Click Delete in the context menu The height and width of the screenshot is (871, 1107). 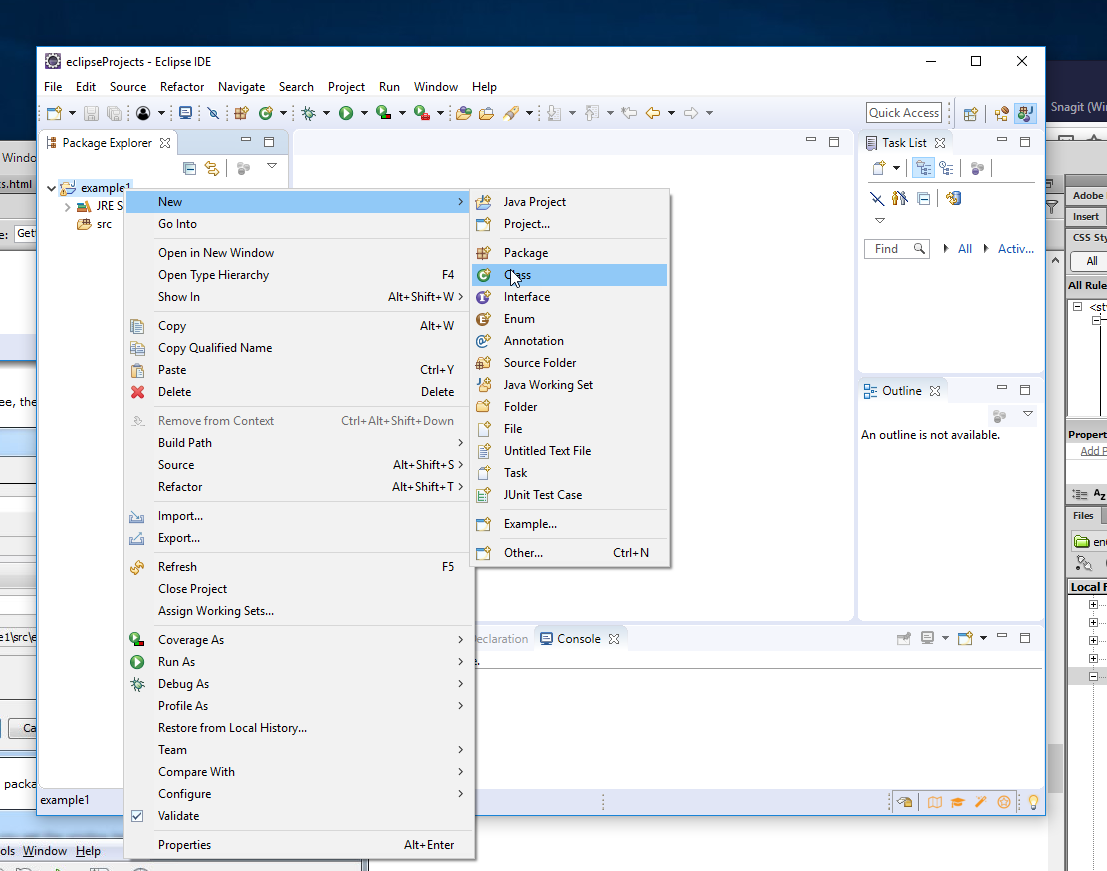[x=299, y=392]
